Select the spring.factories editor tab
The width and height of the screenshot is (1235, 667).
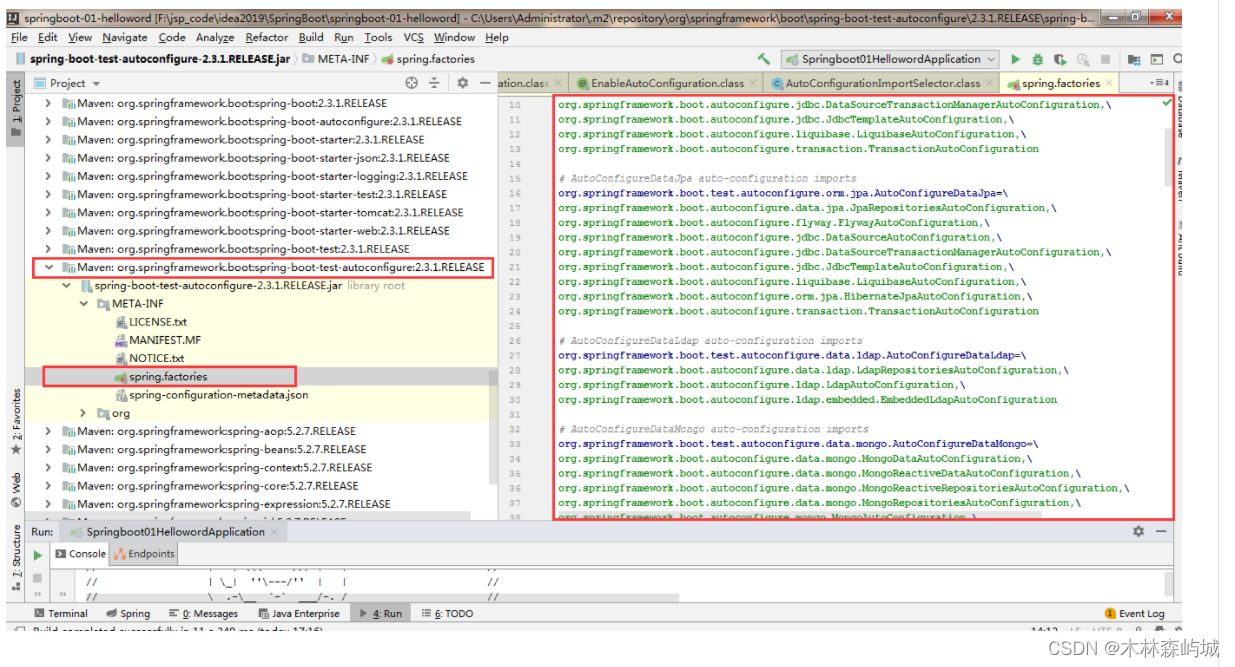pyautogui.click(x=1060, y=84)
